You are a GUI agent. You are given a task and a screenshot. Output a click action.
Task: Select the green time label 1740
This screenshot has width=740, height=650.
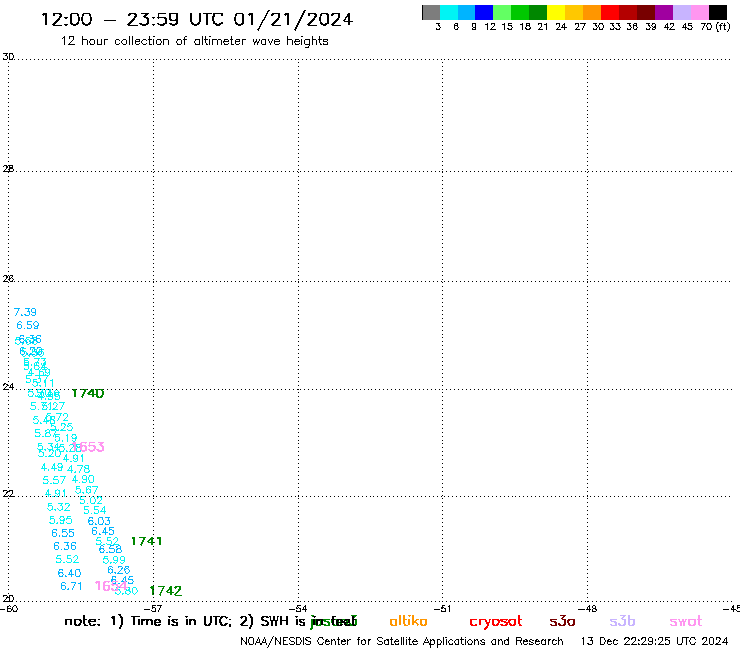(x=88, y=393)
